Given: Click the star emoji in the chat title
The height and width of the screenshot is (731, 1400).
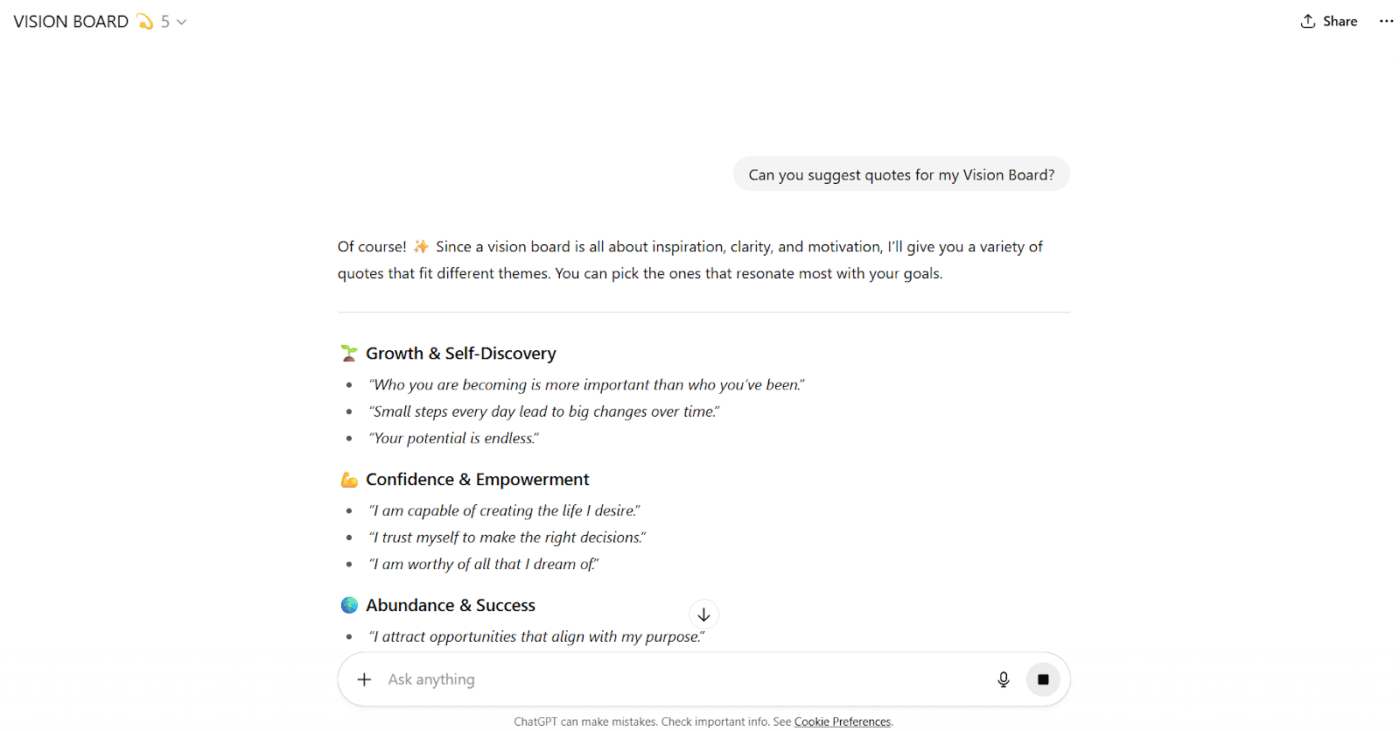Looking at the screenshot, I should pos(145,21).
